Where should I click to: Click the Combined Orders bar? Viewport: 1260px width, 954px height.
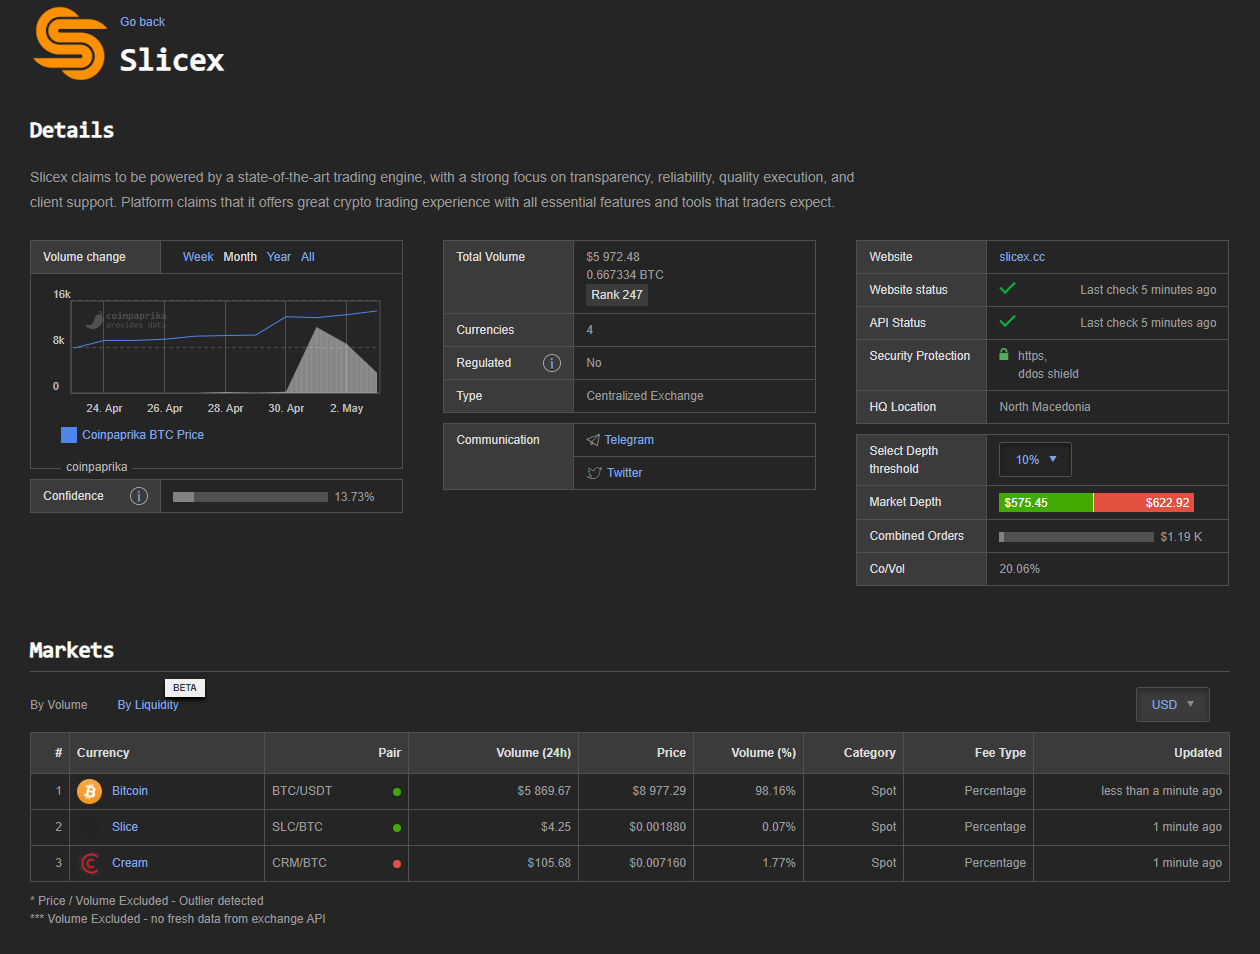[x=1076, y=537]
